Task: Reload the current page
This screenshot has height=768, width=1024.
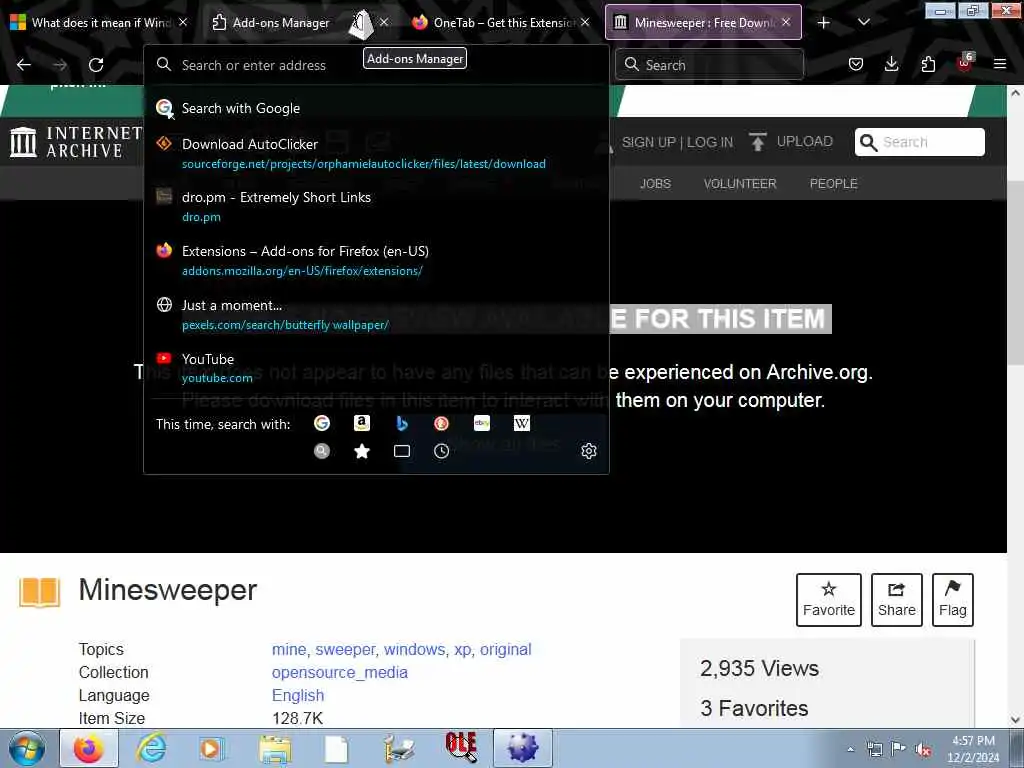Action: [x=96, y=65]
